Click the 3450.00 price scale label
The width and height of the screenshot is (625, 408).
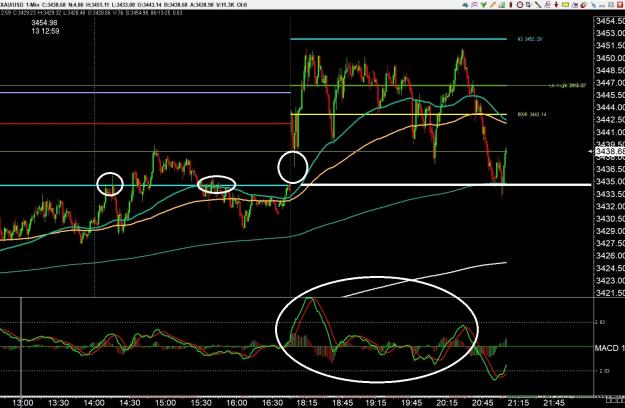pyautogui.click(x=610, y=58)
